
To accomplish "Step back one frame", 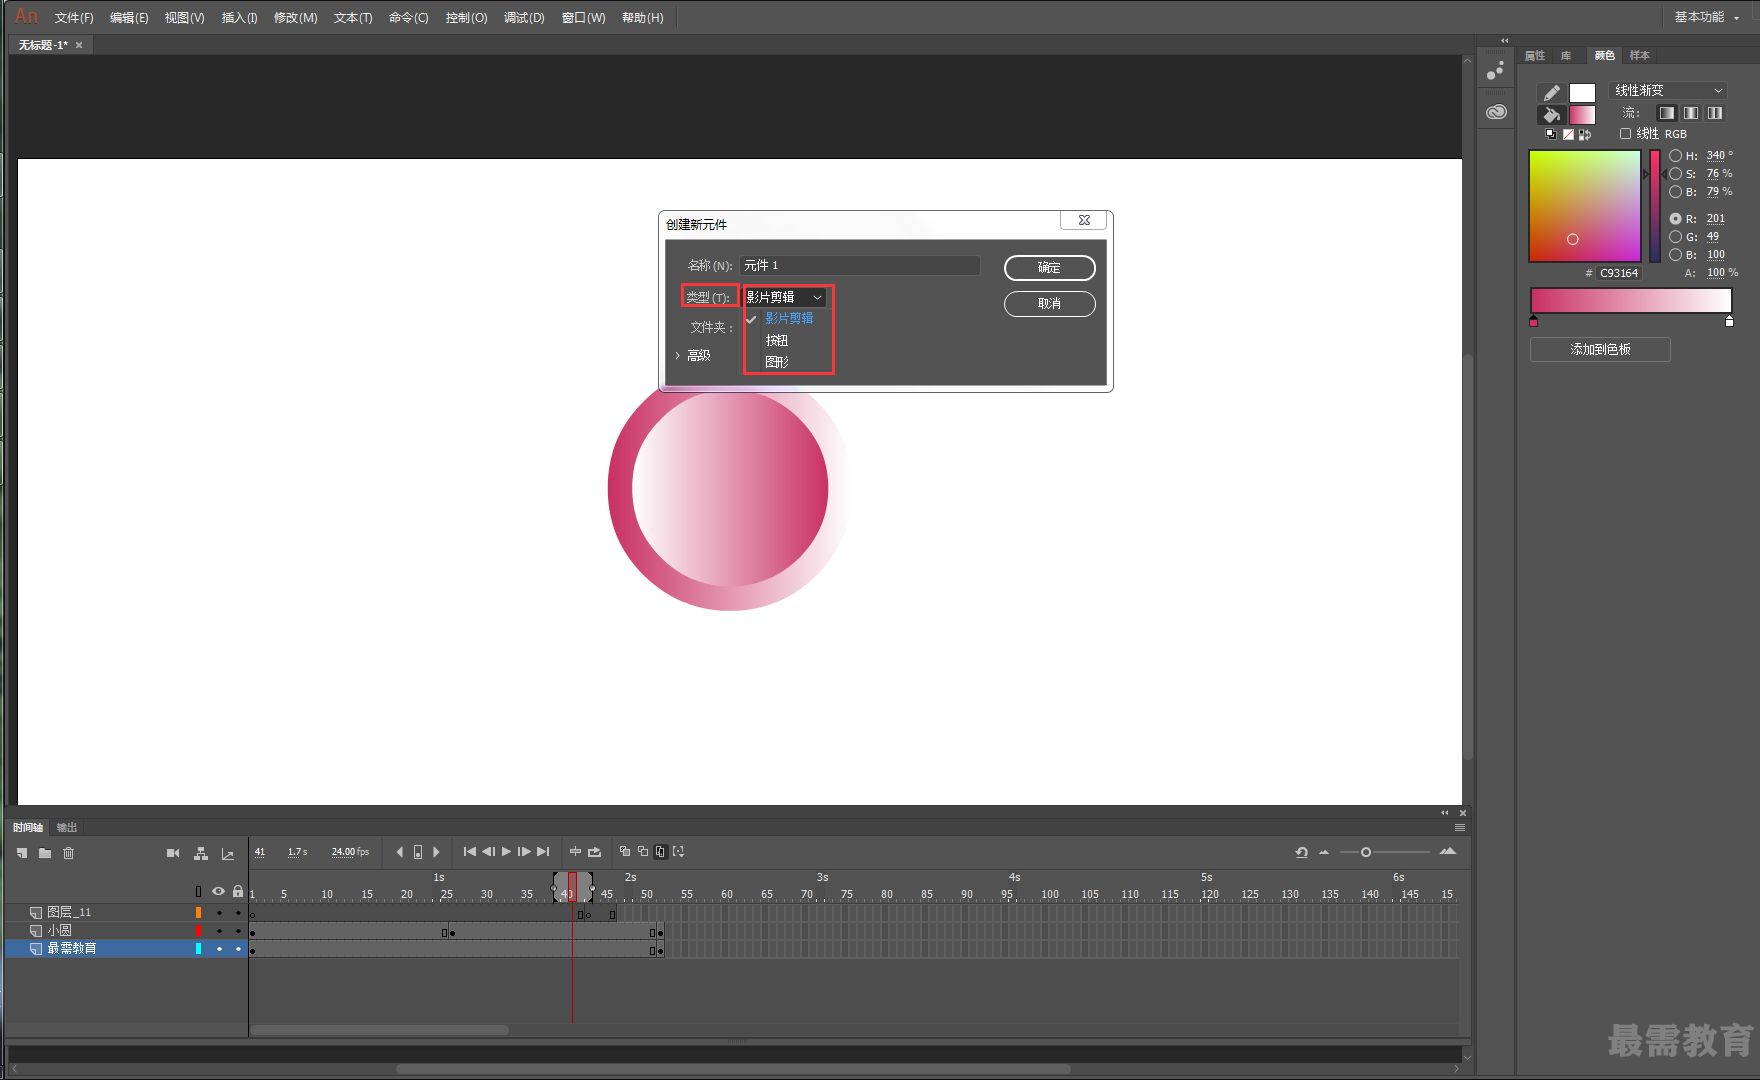I will 489,852.
